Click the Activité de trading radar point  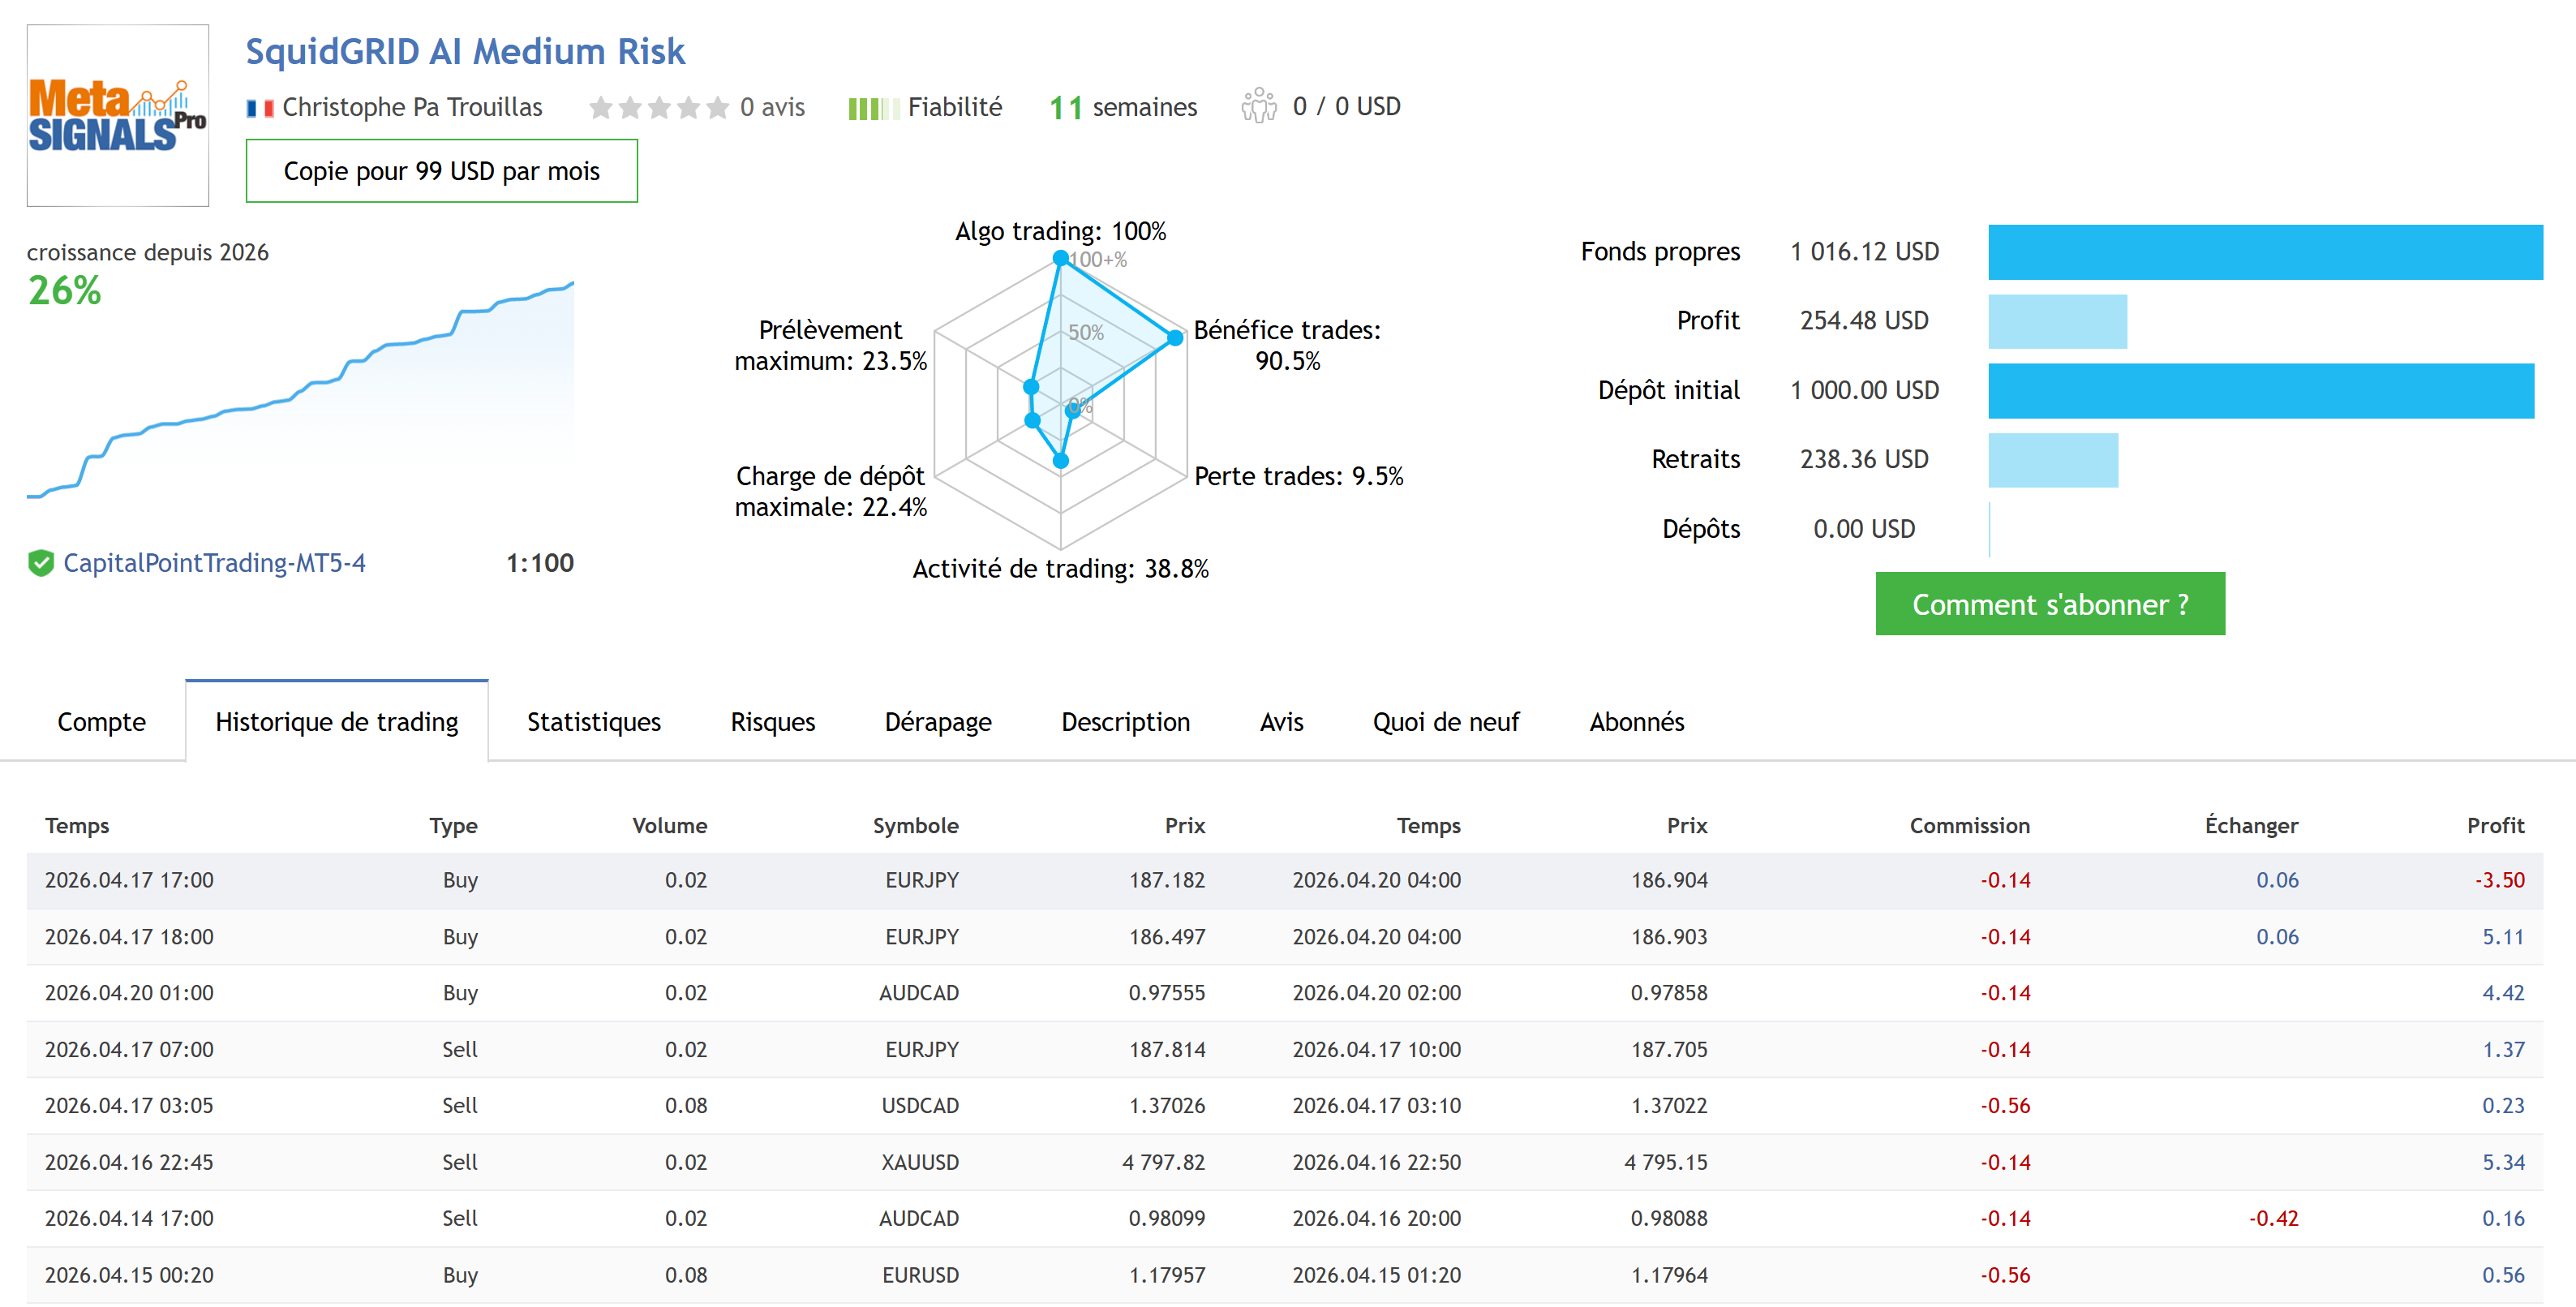1061,461
